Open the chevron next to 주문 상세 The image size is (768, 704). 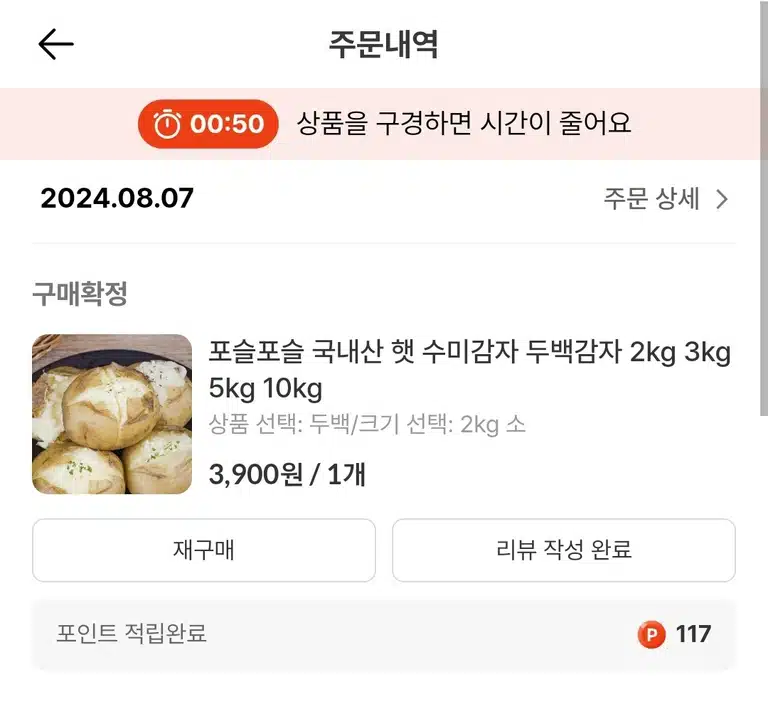point(722,199)
